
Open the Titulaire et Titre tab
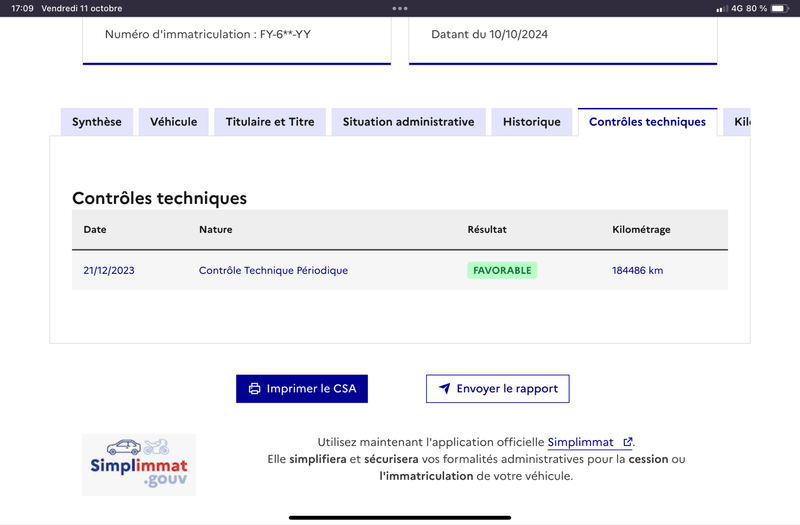[x=270, y=122]
